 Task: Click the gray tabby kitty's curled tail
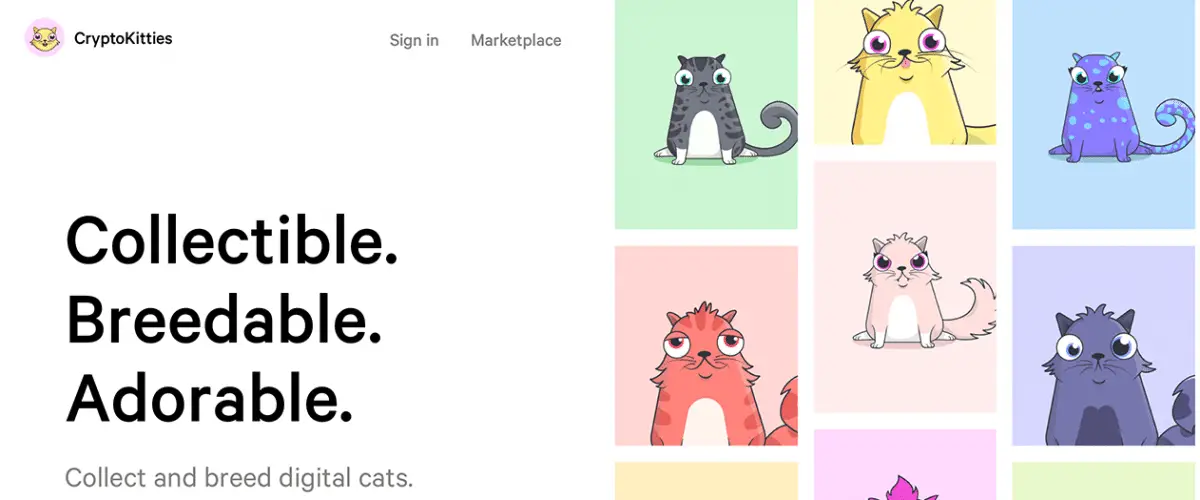pyautogui.click(x=776, y=128)
